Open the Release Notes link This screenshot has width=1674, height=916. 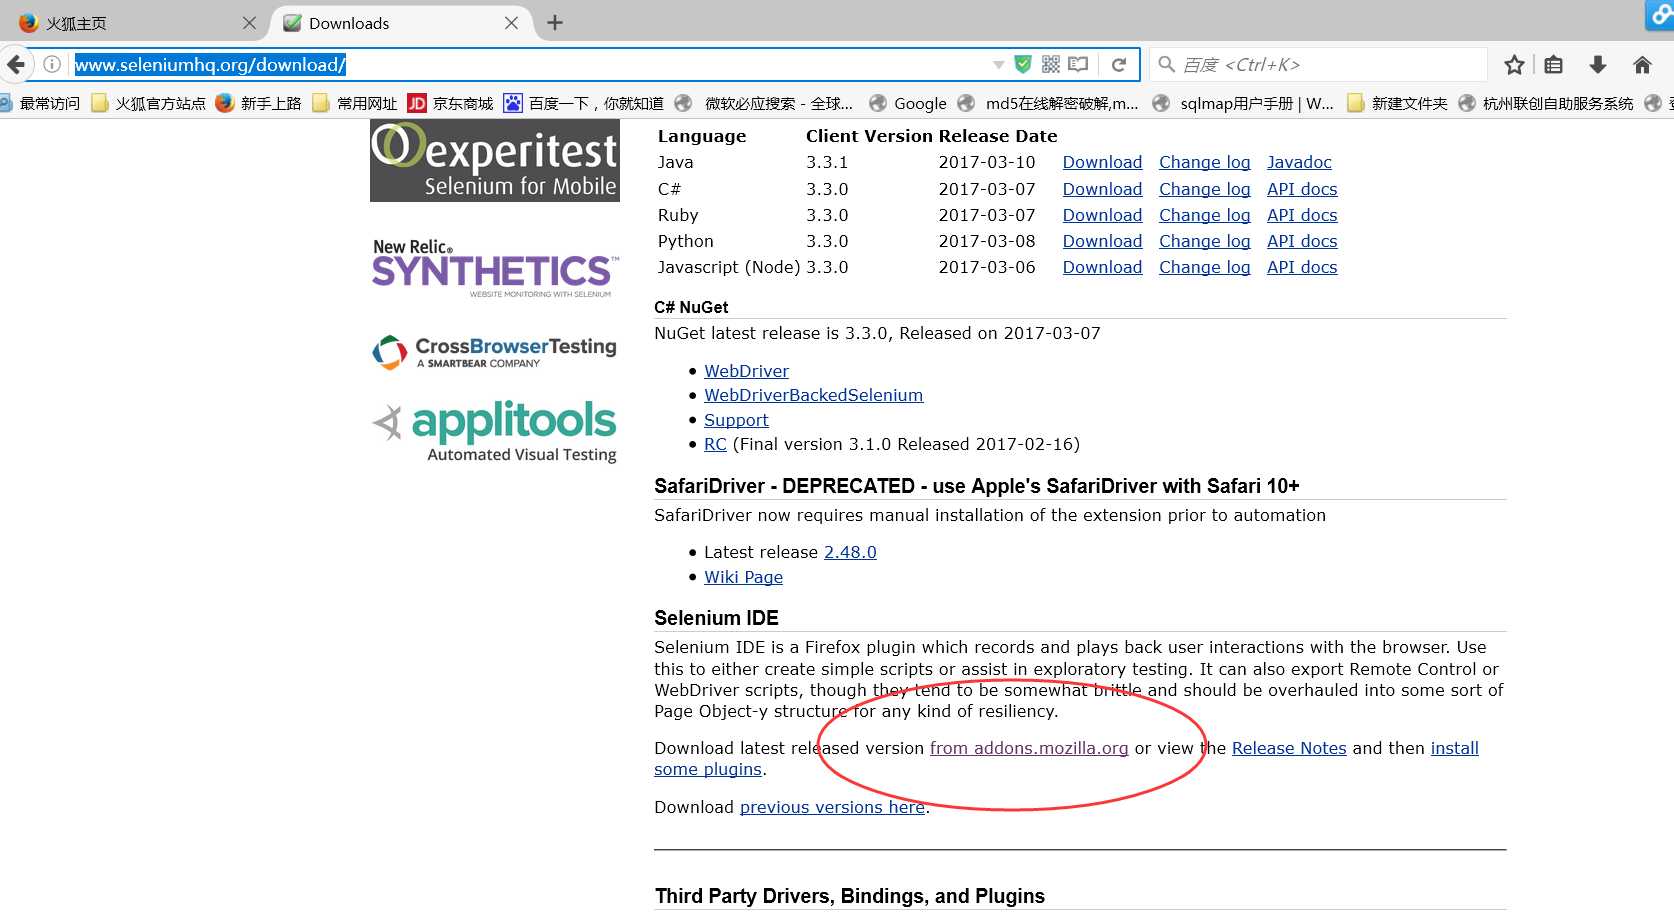(1289, 748)
